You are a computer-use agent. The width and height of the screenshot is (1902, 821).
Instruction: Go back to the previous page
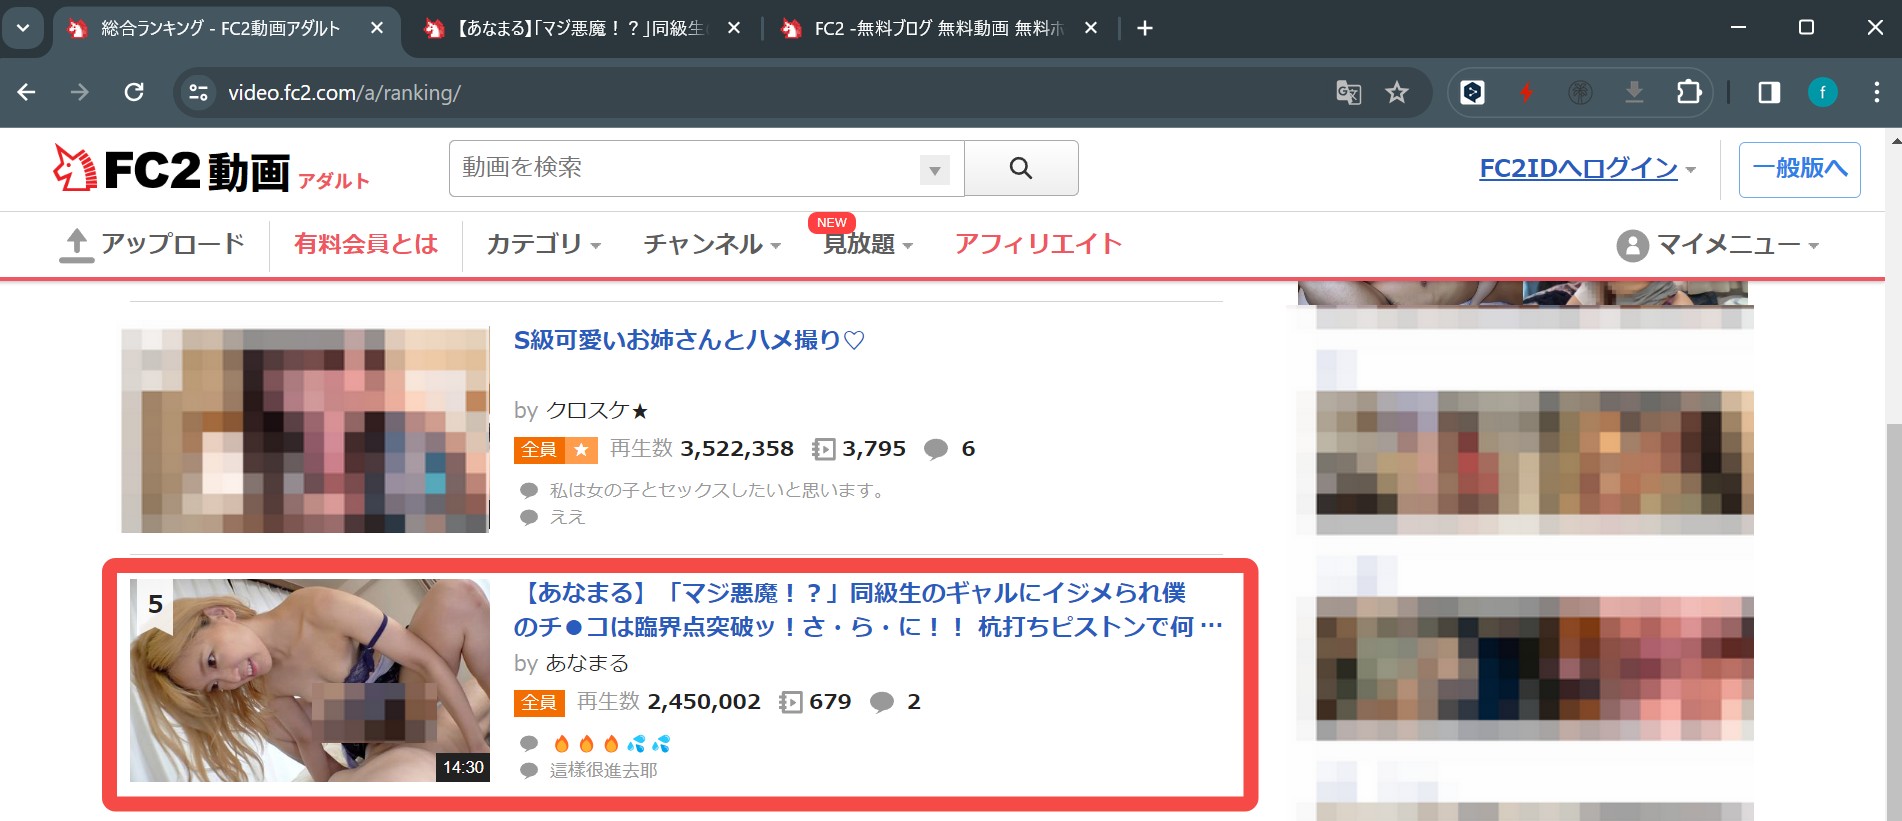pos(27,92)
